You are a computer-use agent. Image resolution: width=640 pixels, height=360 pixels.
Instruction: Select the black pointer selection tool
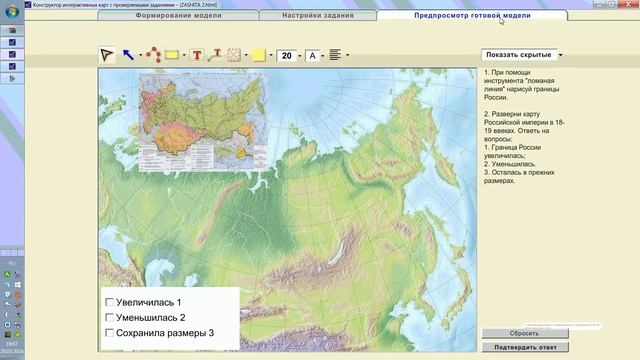coord(107,55)
